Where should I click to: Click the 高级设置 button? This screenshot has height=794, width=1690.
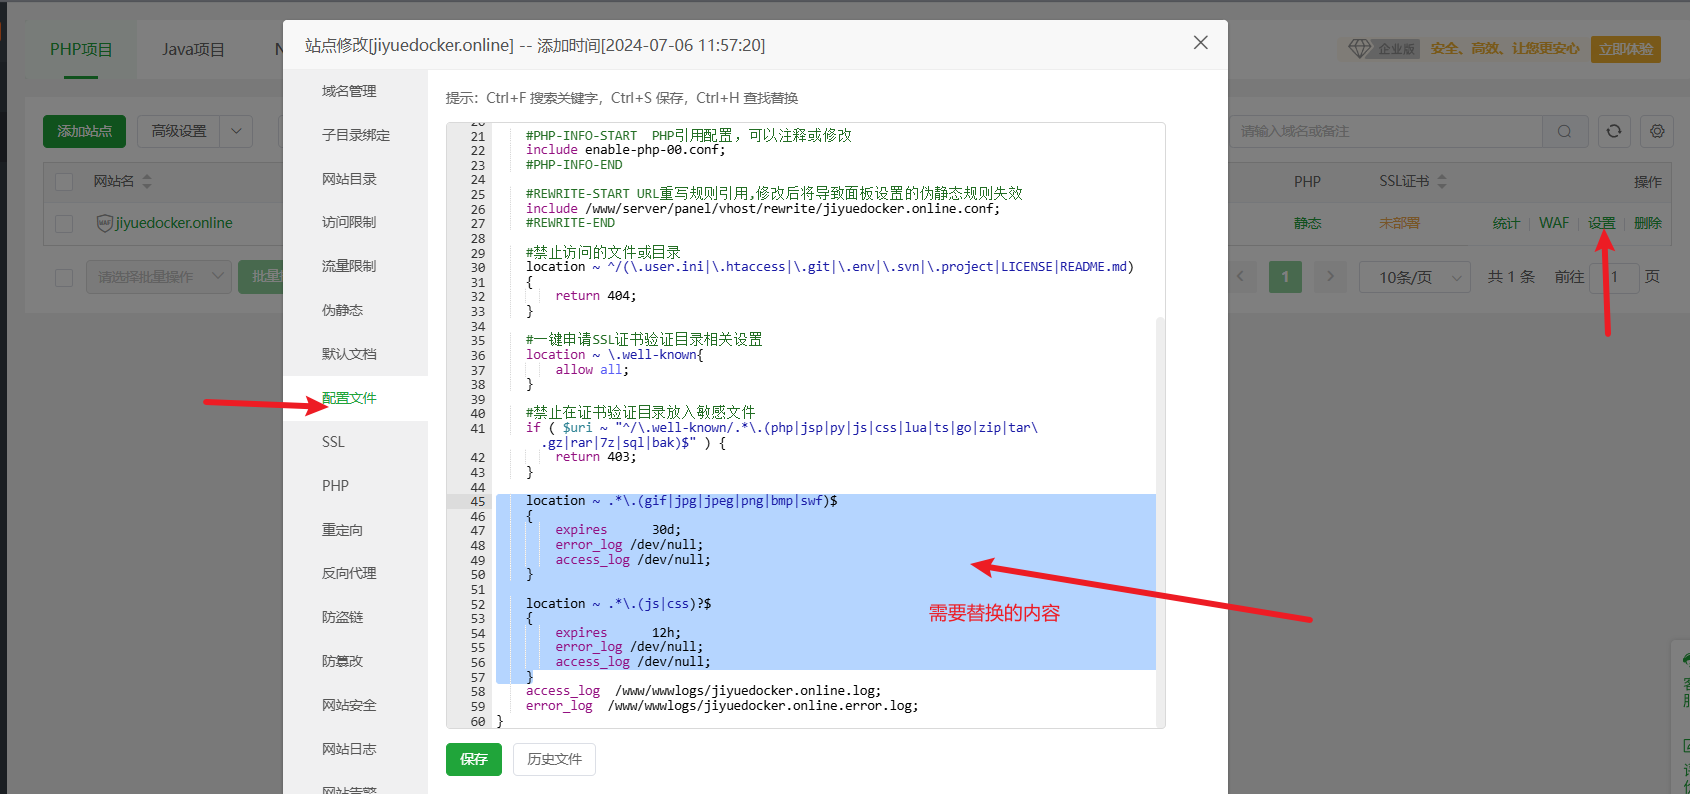point(179,131)
